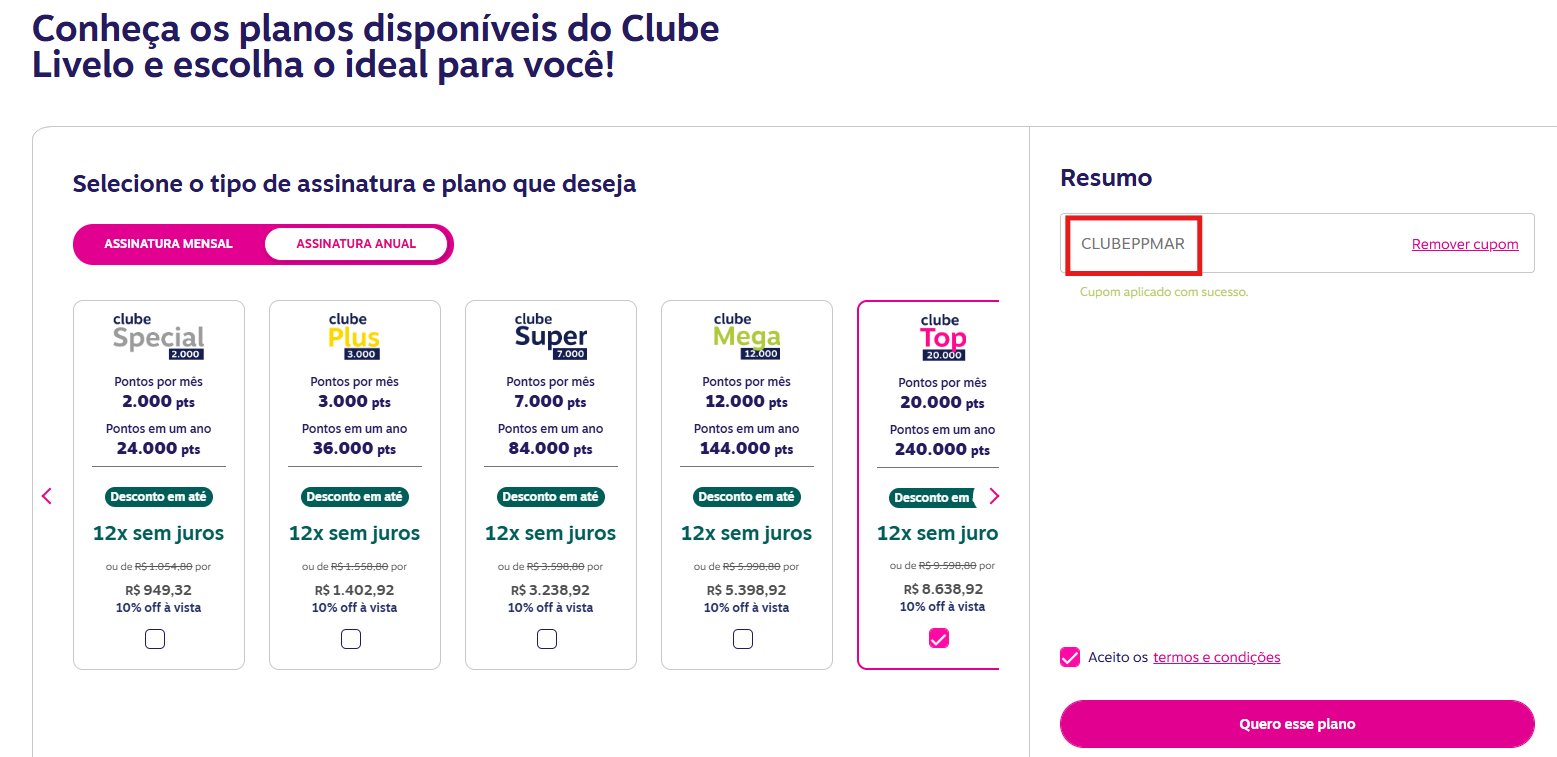The width and height of the screenshot is (1557, 757).
Task: Select the Assinatura Anual tab
Action: (x=356, y=244)
